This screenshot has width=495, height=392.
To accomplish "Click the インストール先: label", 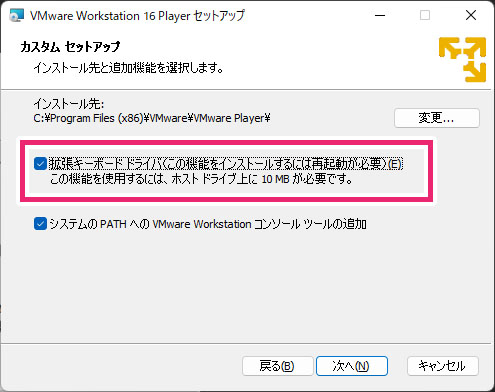I will (x=69, y=104).
